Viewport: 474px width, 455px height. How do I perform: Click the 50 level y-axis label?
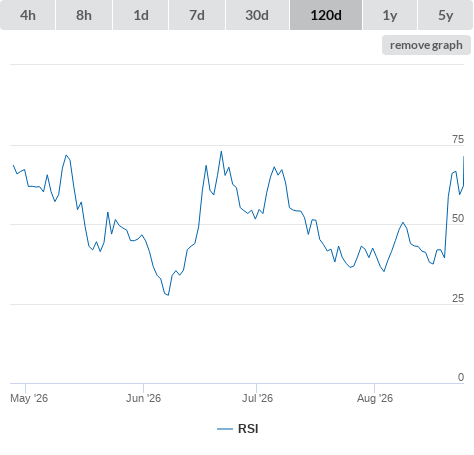(x=458, y=218)
